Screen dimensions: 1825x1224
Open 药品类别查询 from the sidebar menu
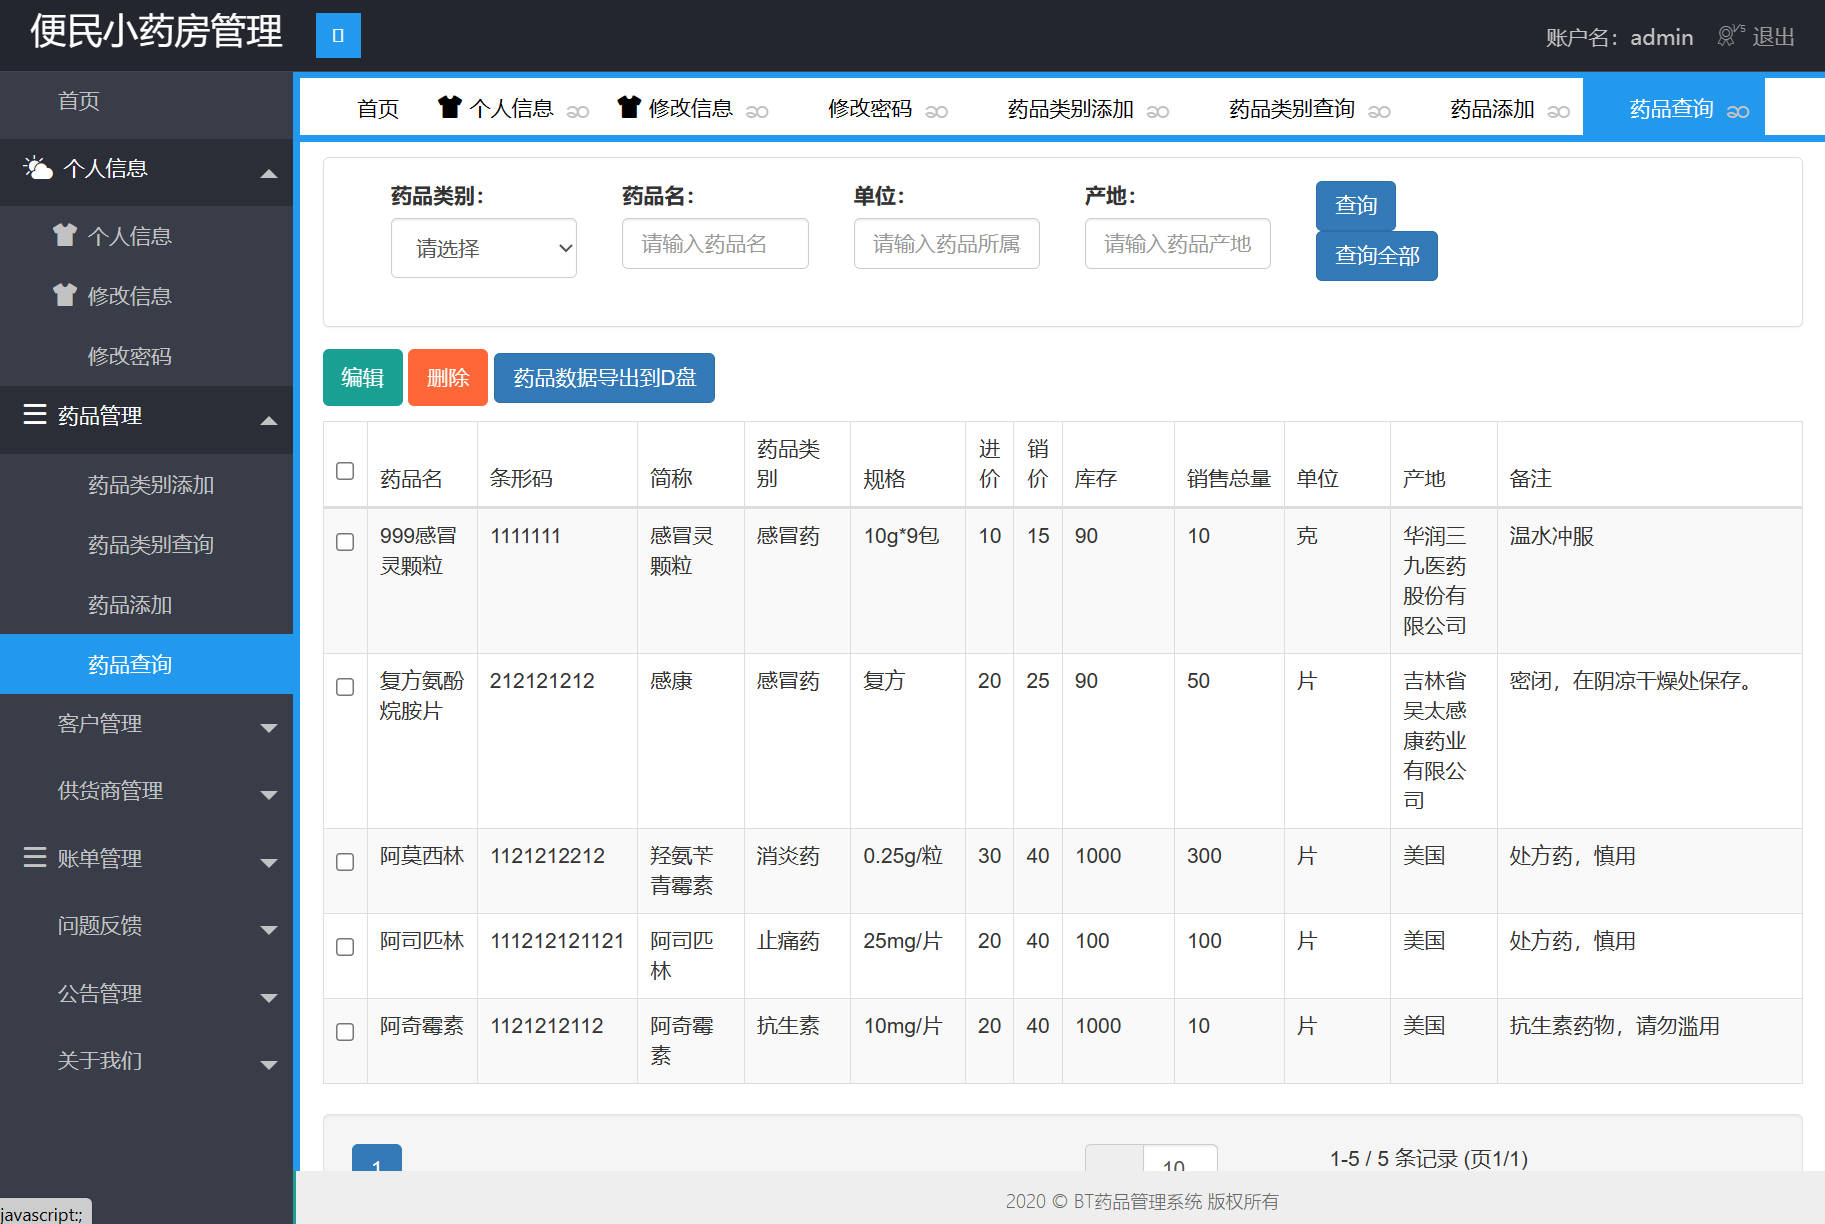point(151,544)
